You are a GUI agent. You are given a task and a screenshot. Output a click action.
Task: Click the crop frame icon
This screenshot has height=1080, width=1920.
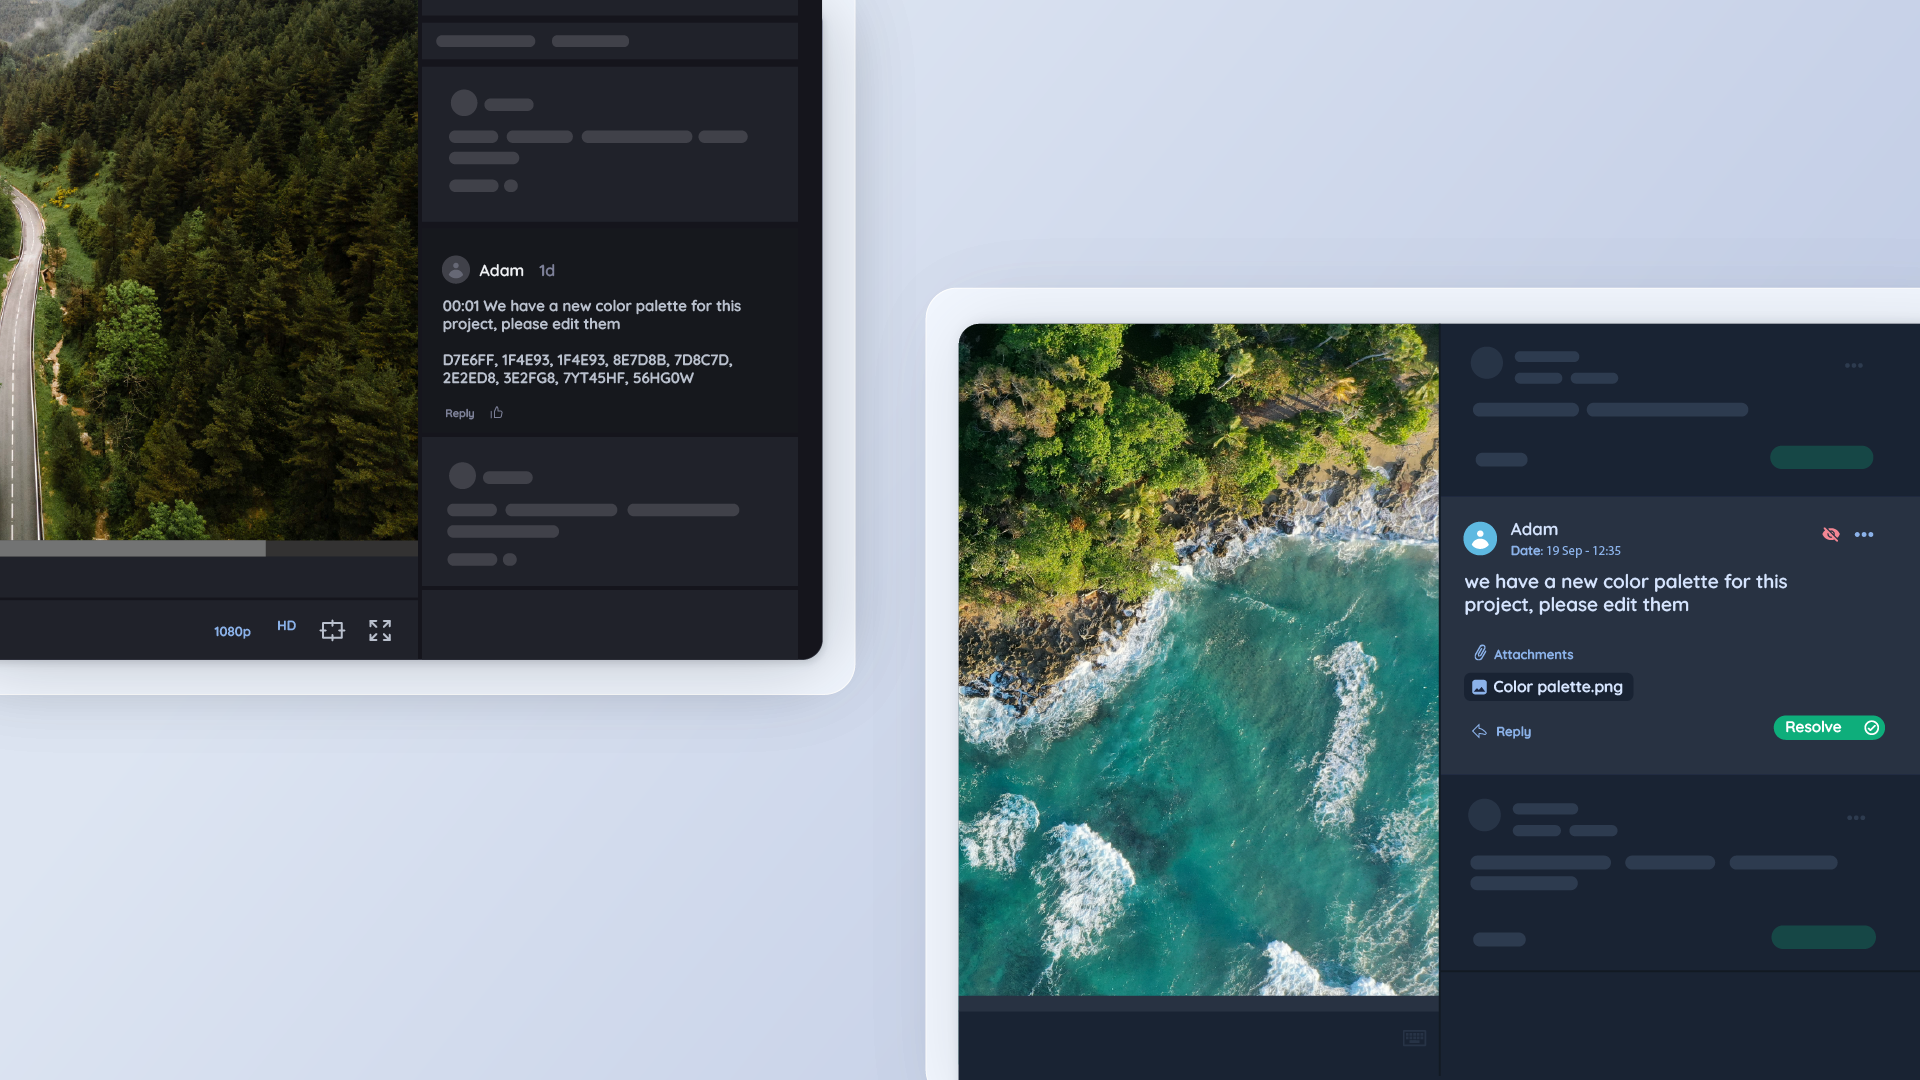coord(332,630)
